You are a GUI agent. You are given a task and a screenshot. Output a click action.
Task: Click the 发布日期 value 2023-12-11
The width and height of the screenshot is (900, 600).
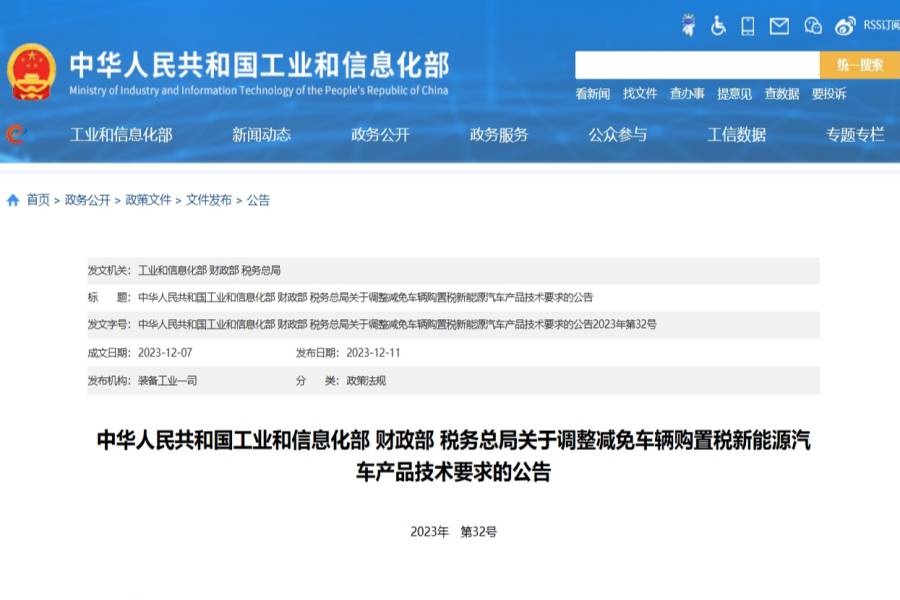pos(373,353)
